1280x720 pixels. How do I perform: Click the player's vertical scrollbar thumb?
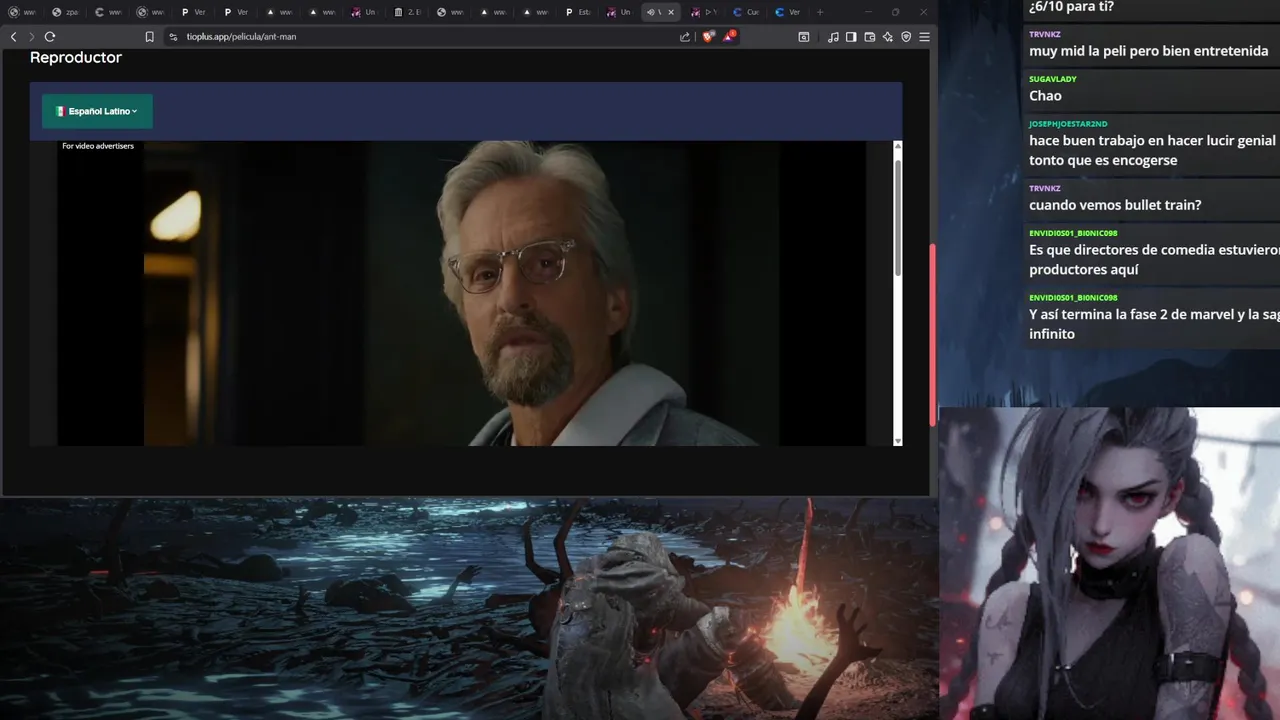tap(898, 216)
